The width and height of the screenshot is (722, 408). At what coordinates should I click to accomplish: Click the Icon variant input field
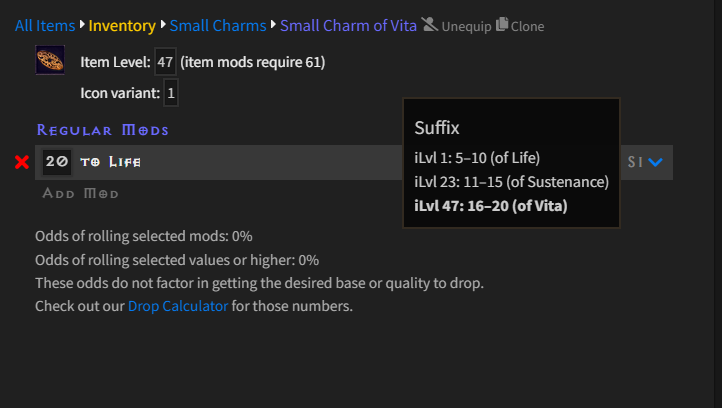[x=171, y=94]
